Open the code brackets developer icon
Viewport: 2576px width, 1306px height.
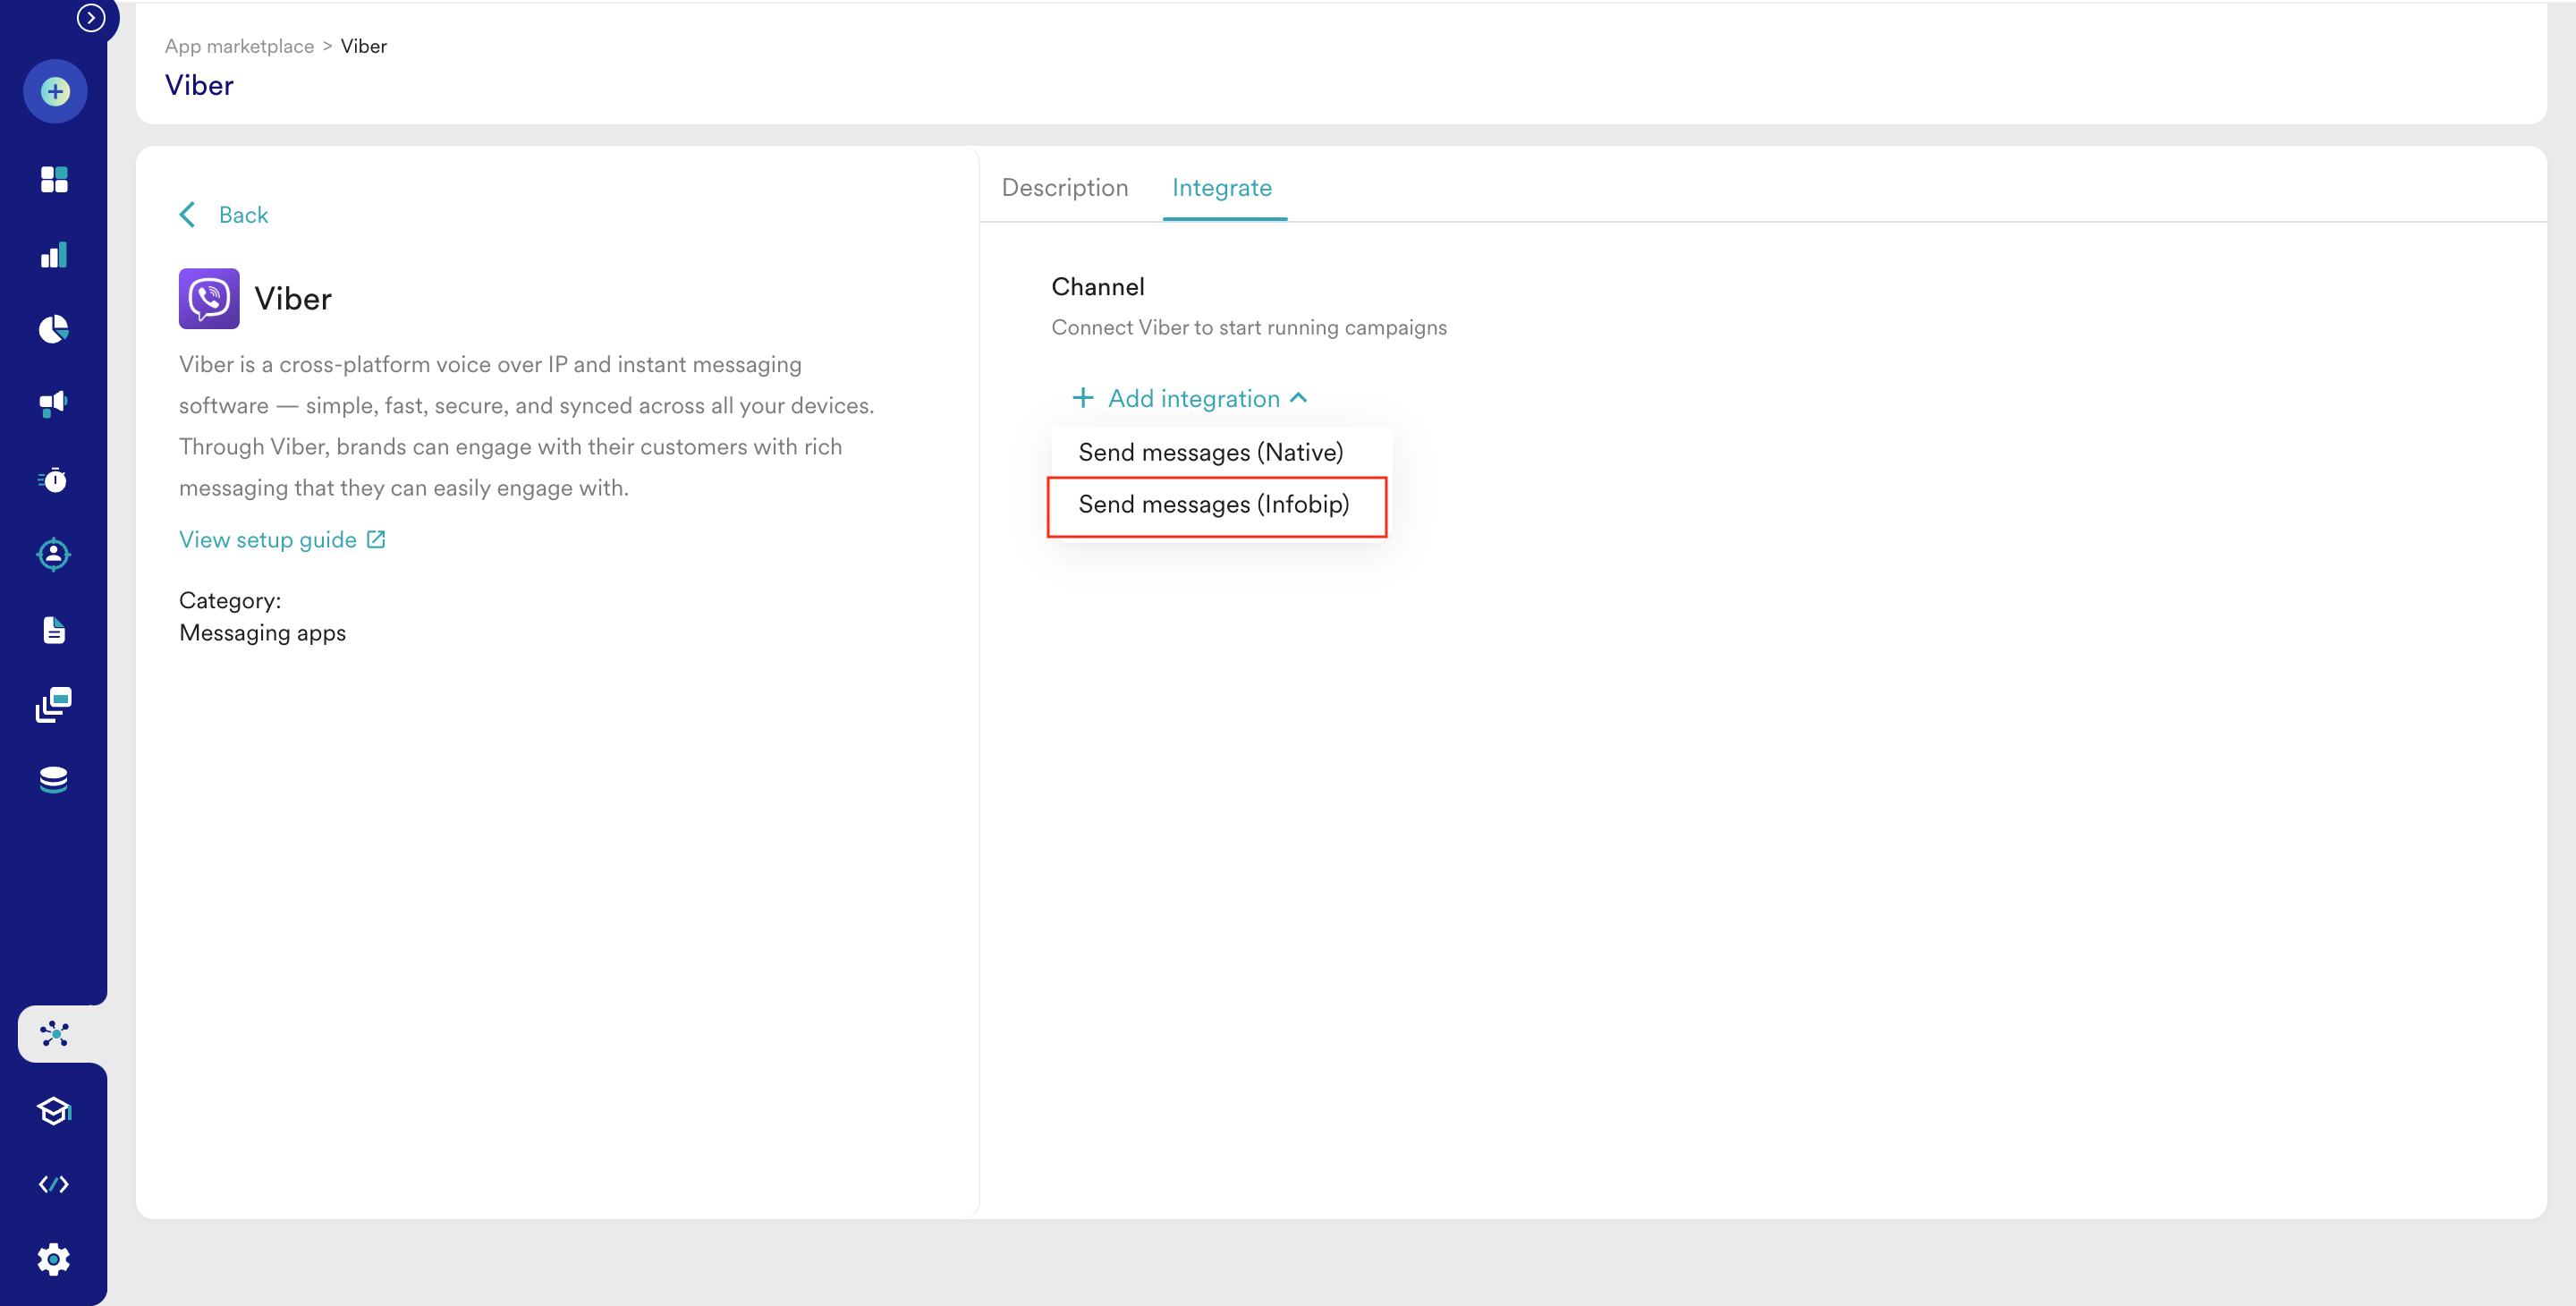tap(54, 1185)
